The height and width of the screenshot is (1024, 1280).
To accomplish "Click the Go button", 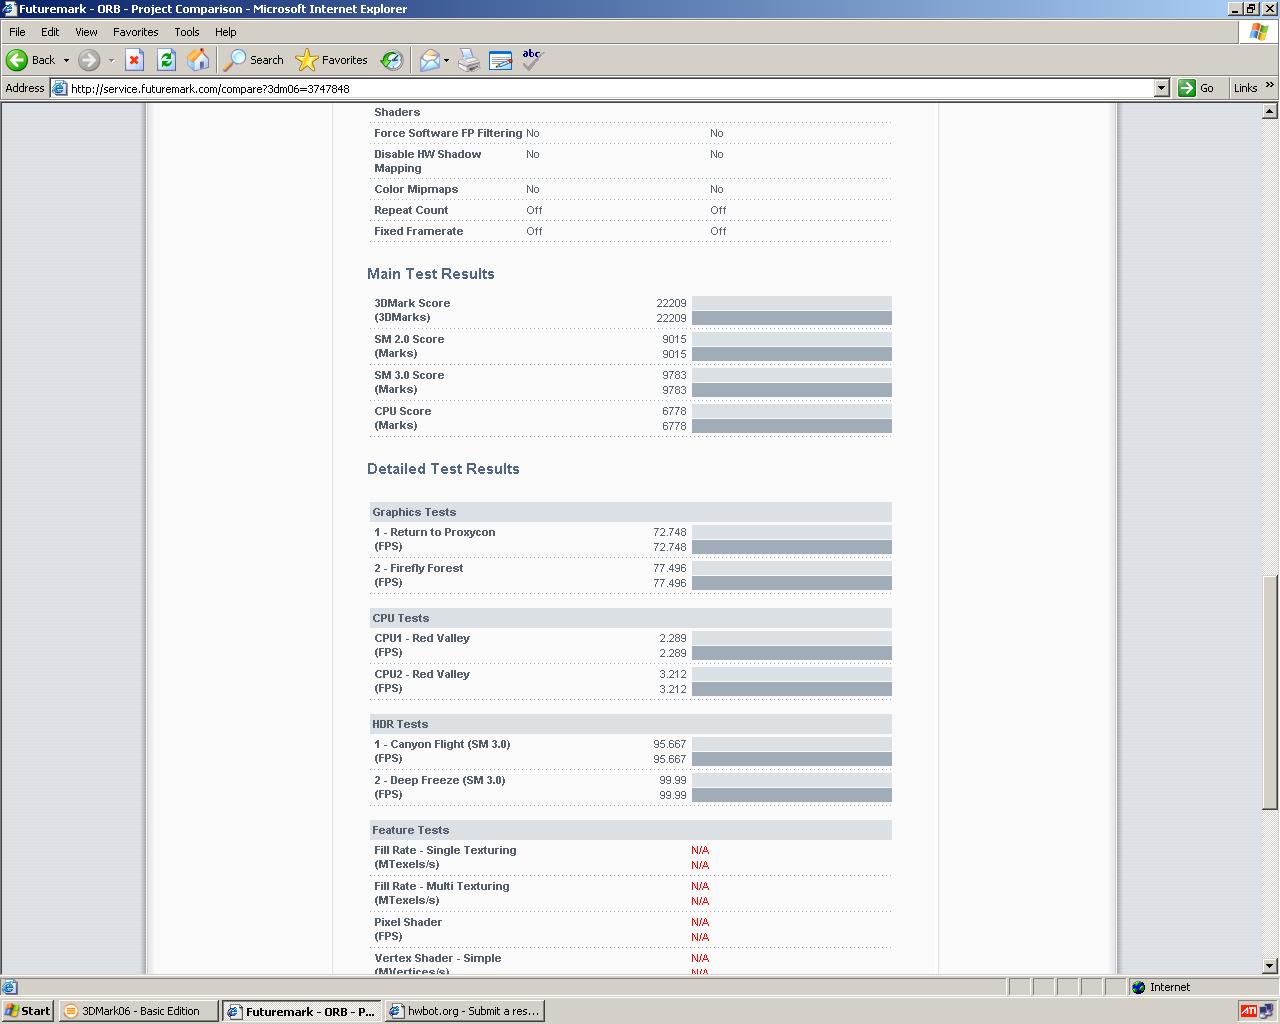I will point(1196,88).
